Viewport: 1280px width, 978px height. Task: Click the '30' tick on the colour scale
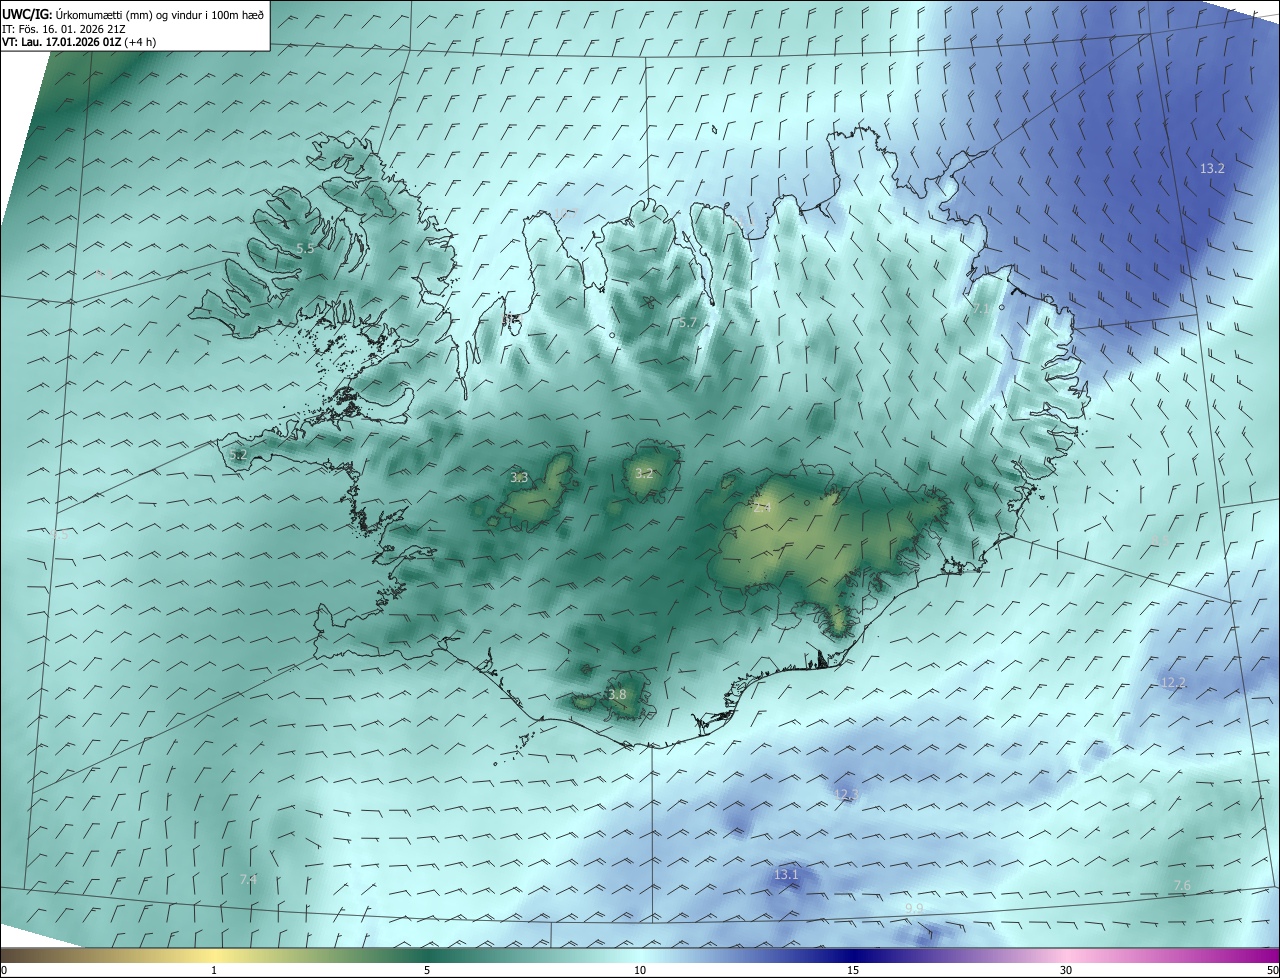pos(1066,970)
